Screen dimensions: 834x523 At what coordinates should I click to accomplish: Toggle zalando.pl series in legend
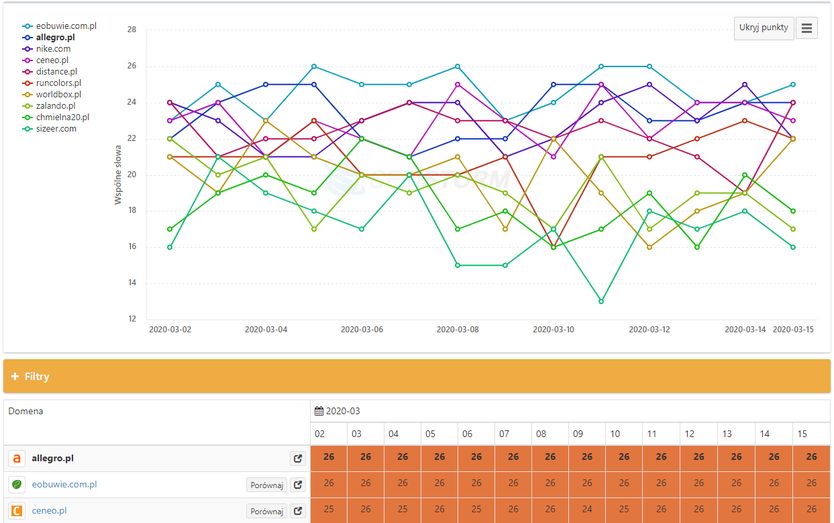tap(49, 106)
